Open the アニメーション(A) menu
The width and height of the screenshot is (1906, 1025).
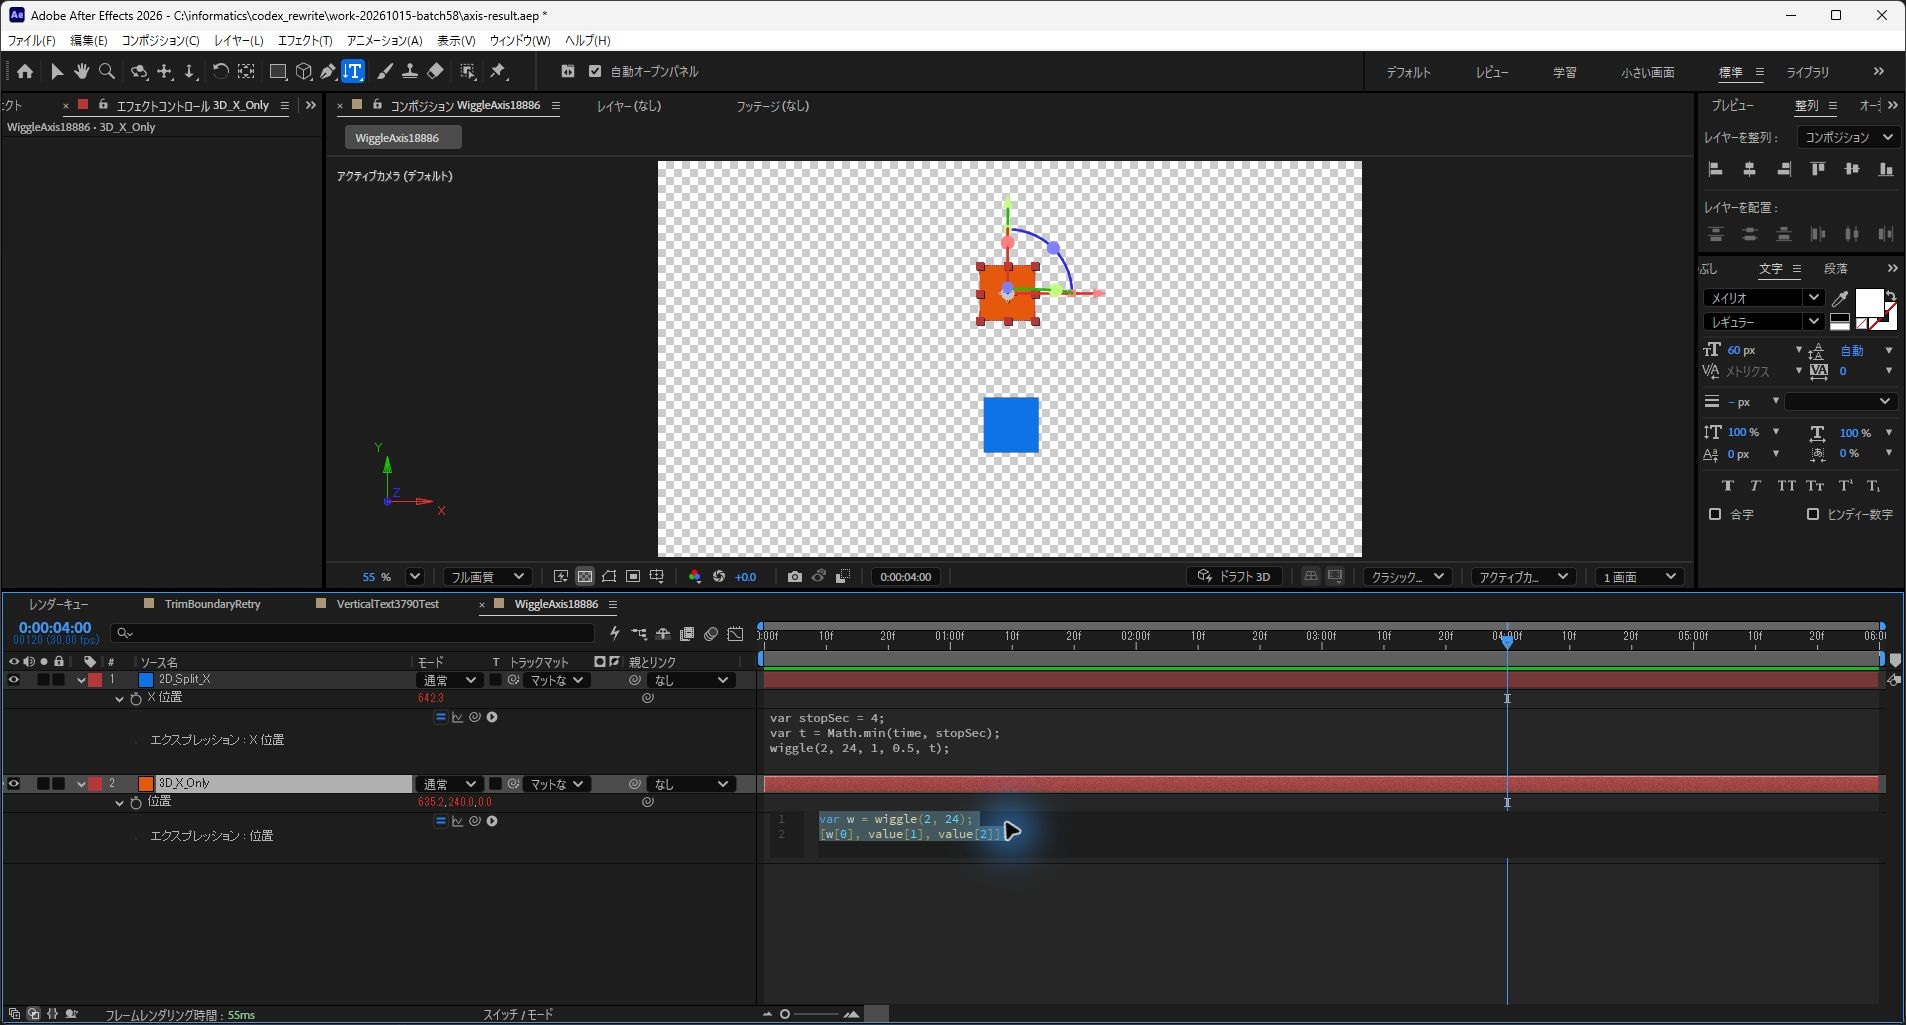coord(384,40)
